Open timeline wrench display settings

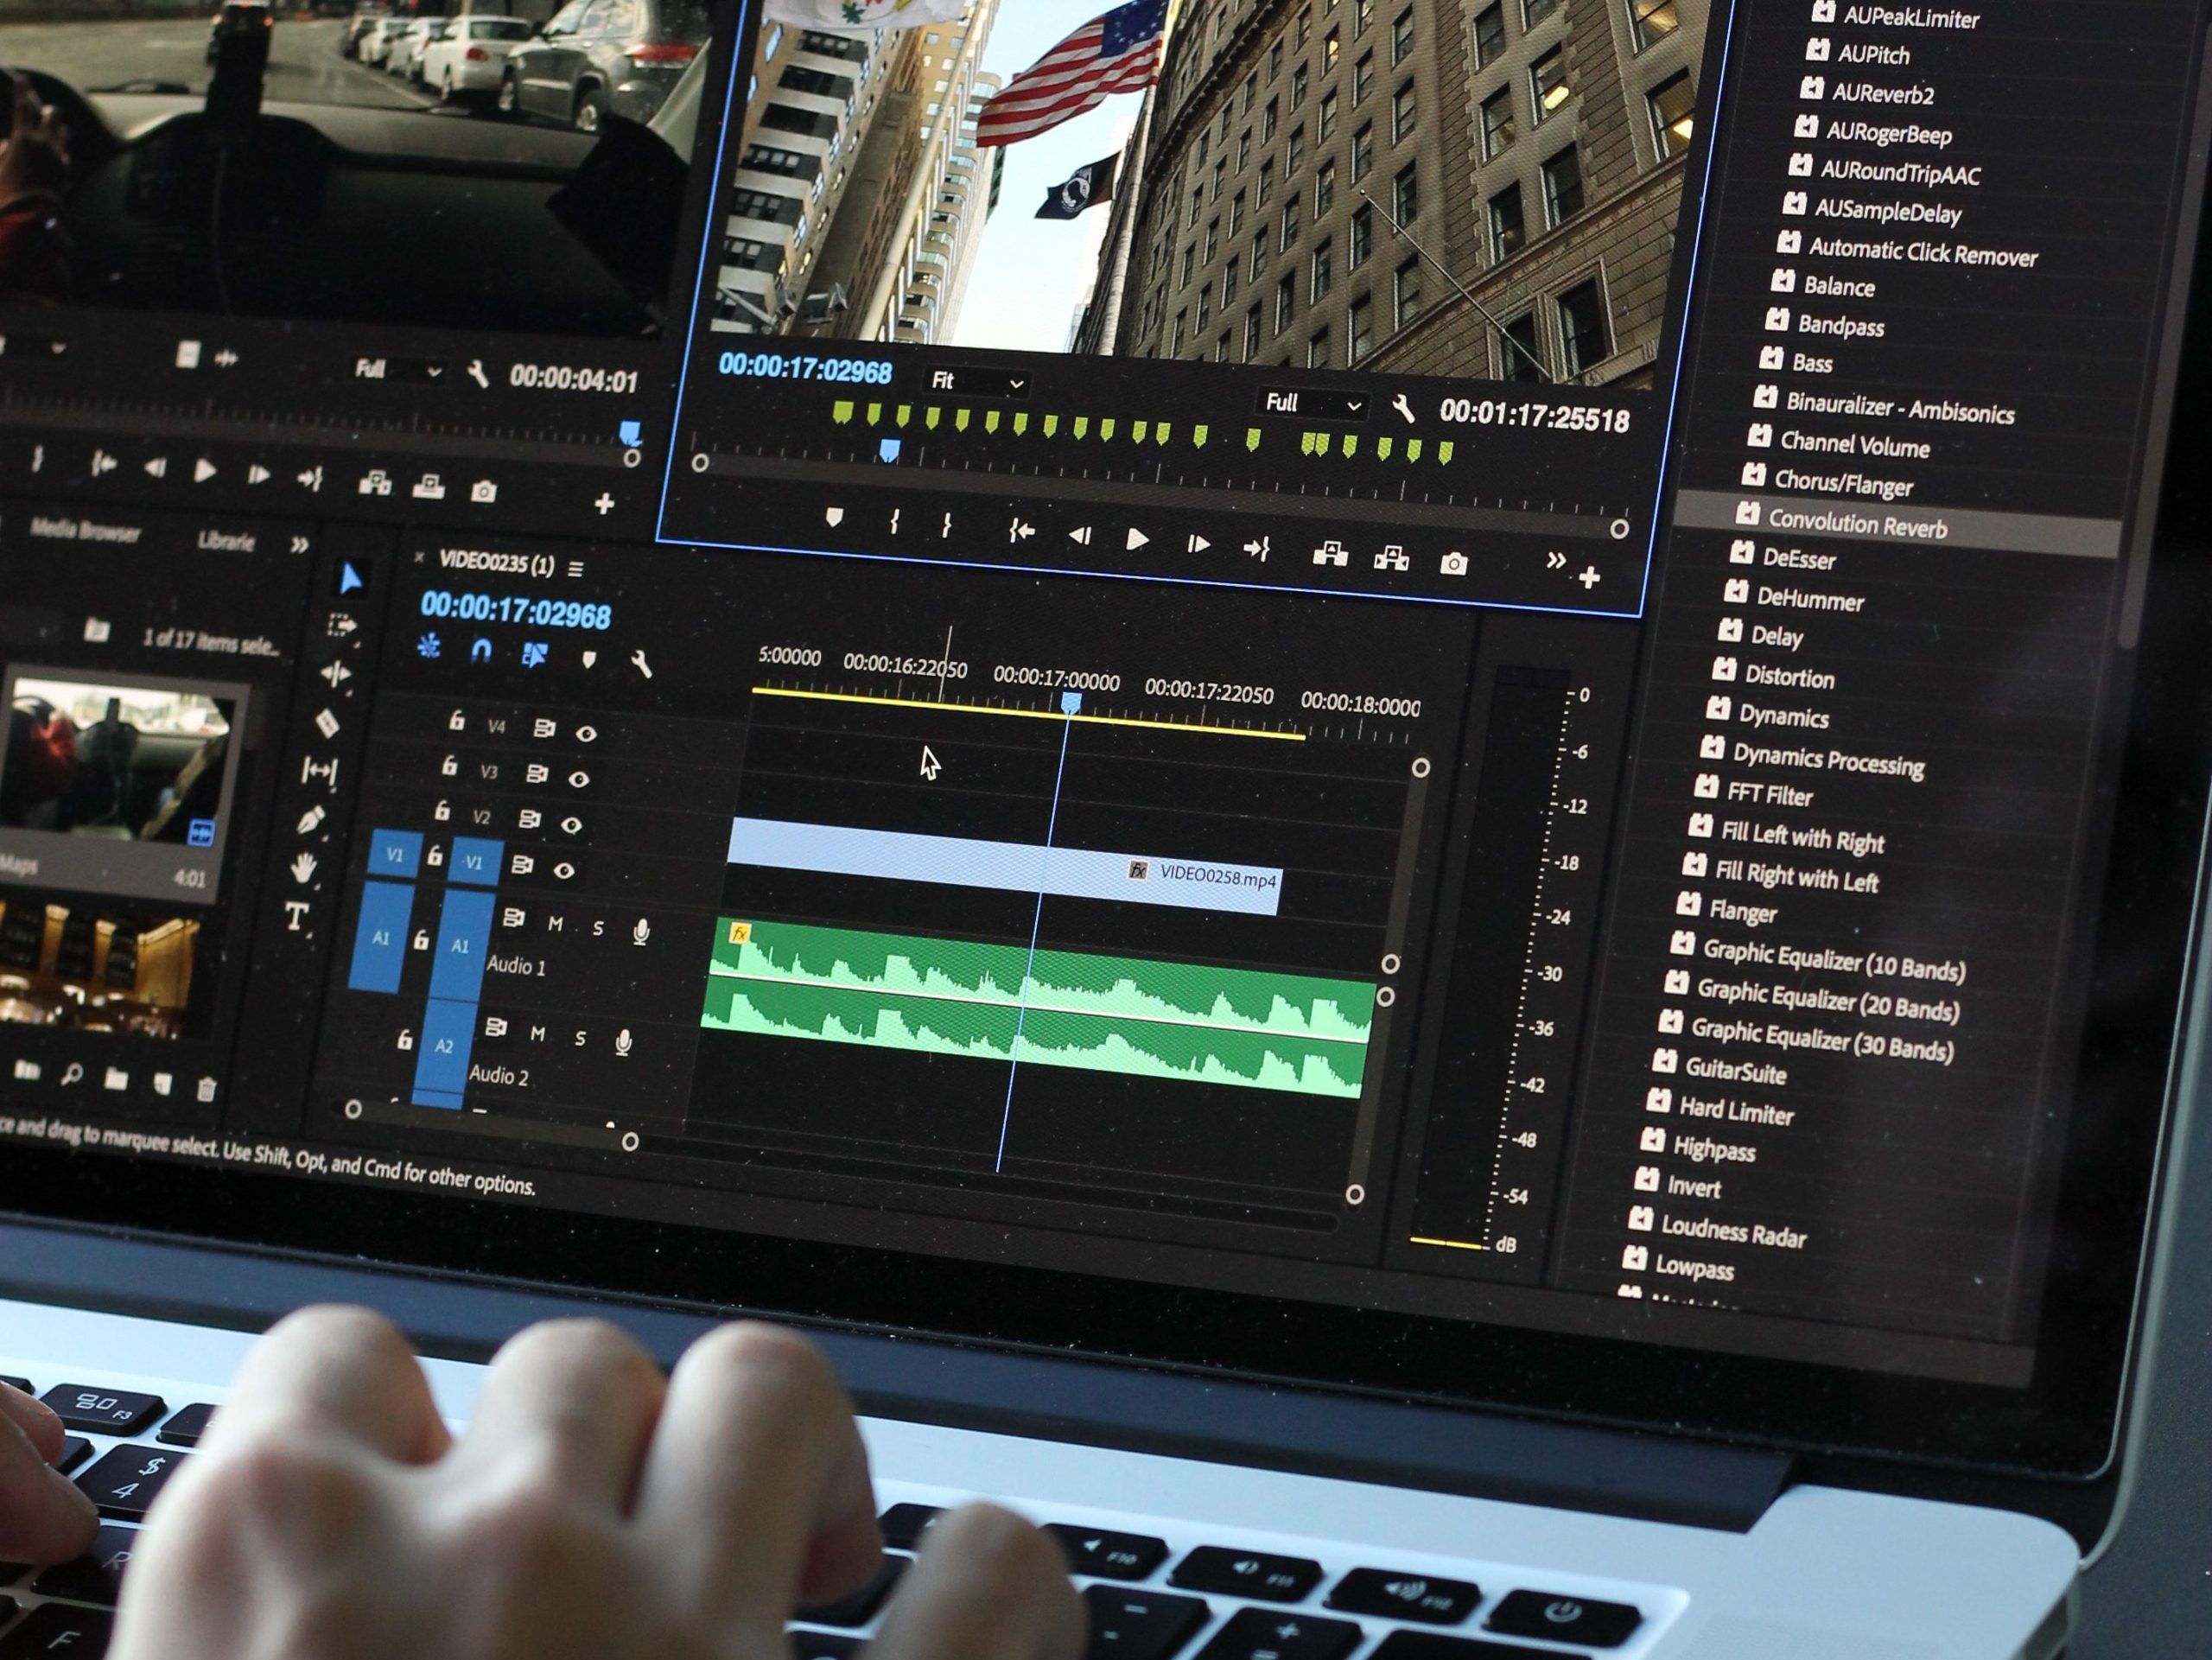[x=641, y=662]
